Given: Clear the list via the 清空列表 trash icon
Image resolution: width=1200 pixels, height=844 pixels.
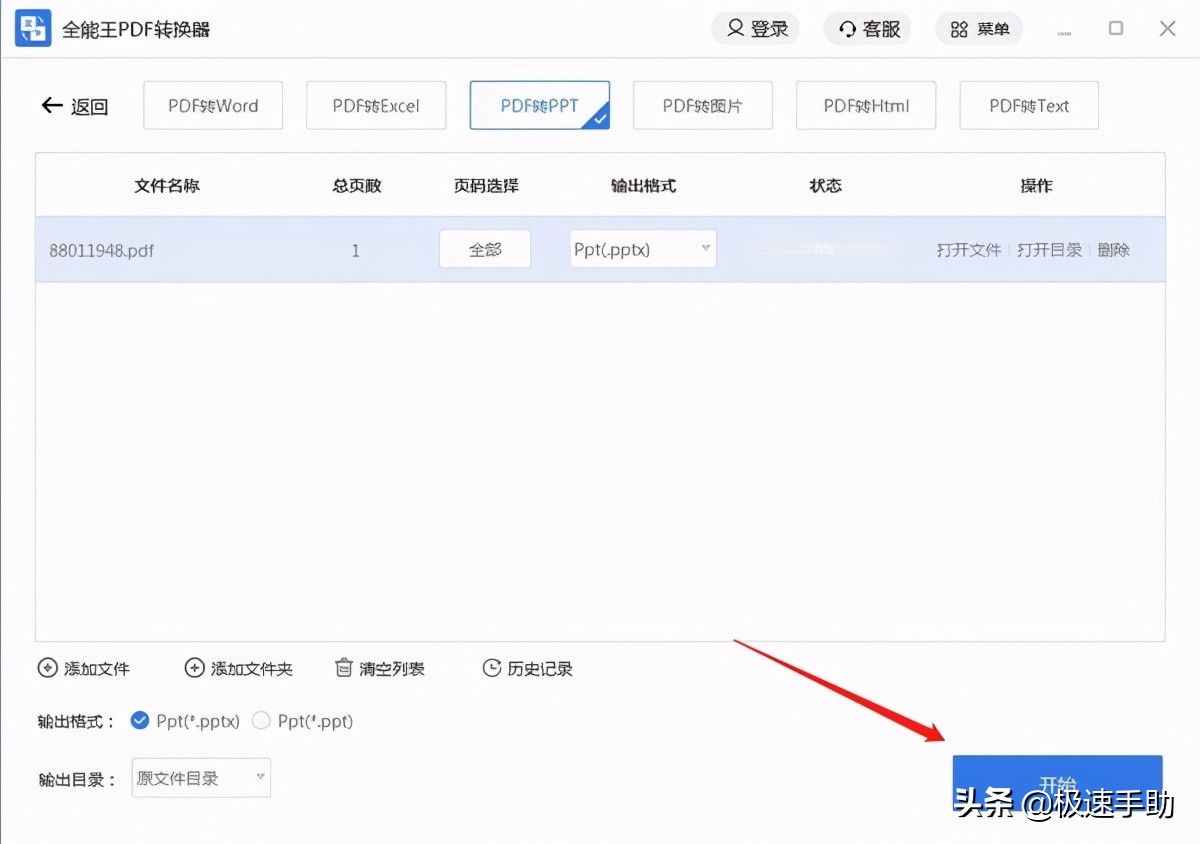Looking at the screenshot, I should (343, 668).
